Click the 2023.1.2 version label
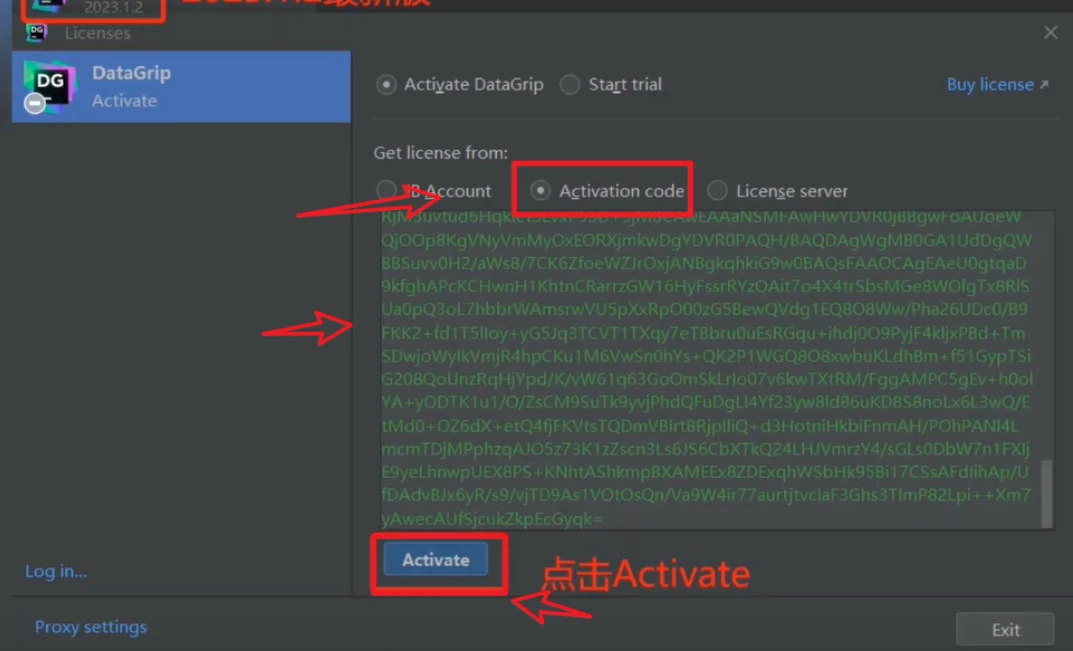Viewport: 1073px width, 651px height. click(x=114, y=8)
